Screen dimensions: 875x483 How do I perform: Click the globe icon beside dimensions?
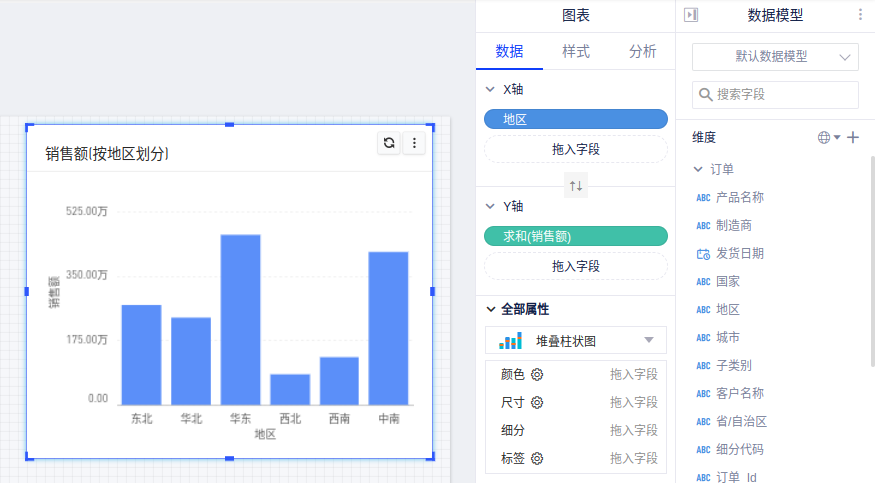tap(825, 137)
